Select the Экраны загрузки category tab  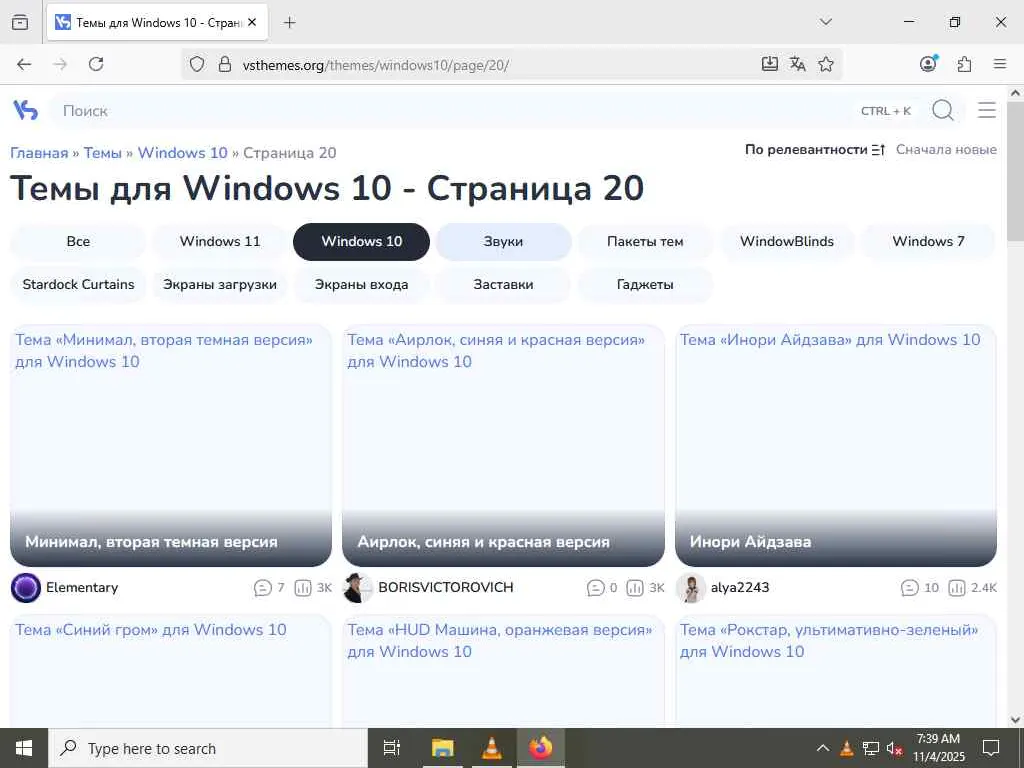[x=220, y=285]
